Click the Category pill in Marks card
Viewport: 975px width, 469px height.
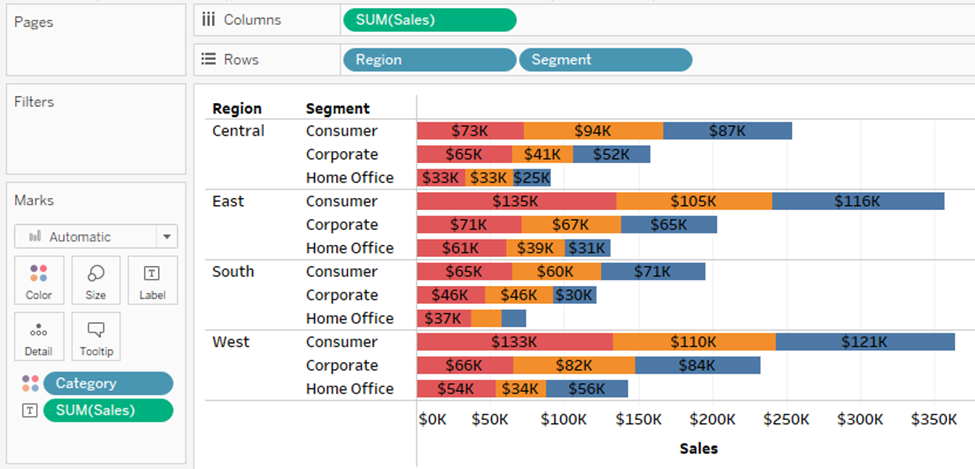tap(100, 384)
